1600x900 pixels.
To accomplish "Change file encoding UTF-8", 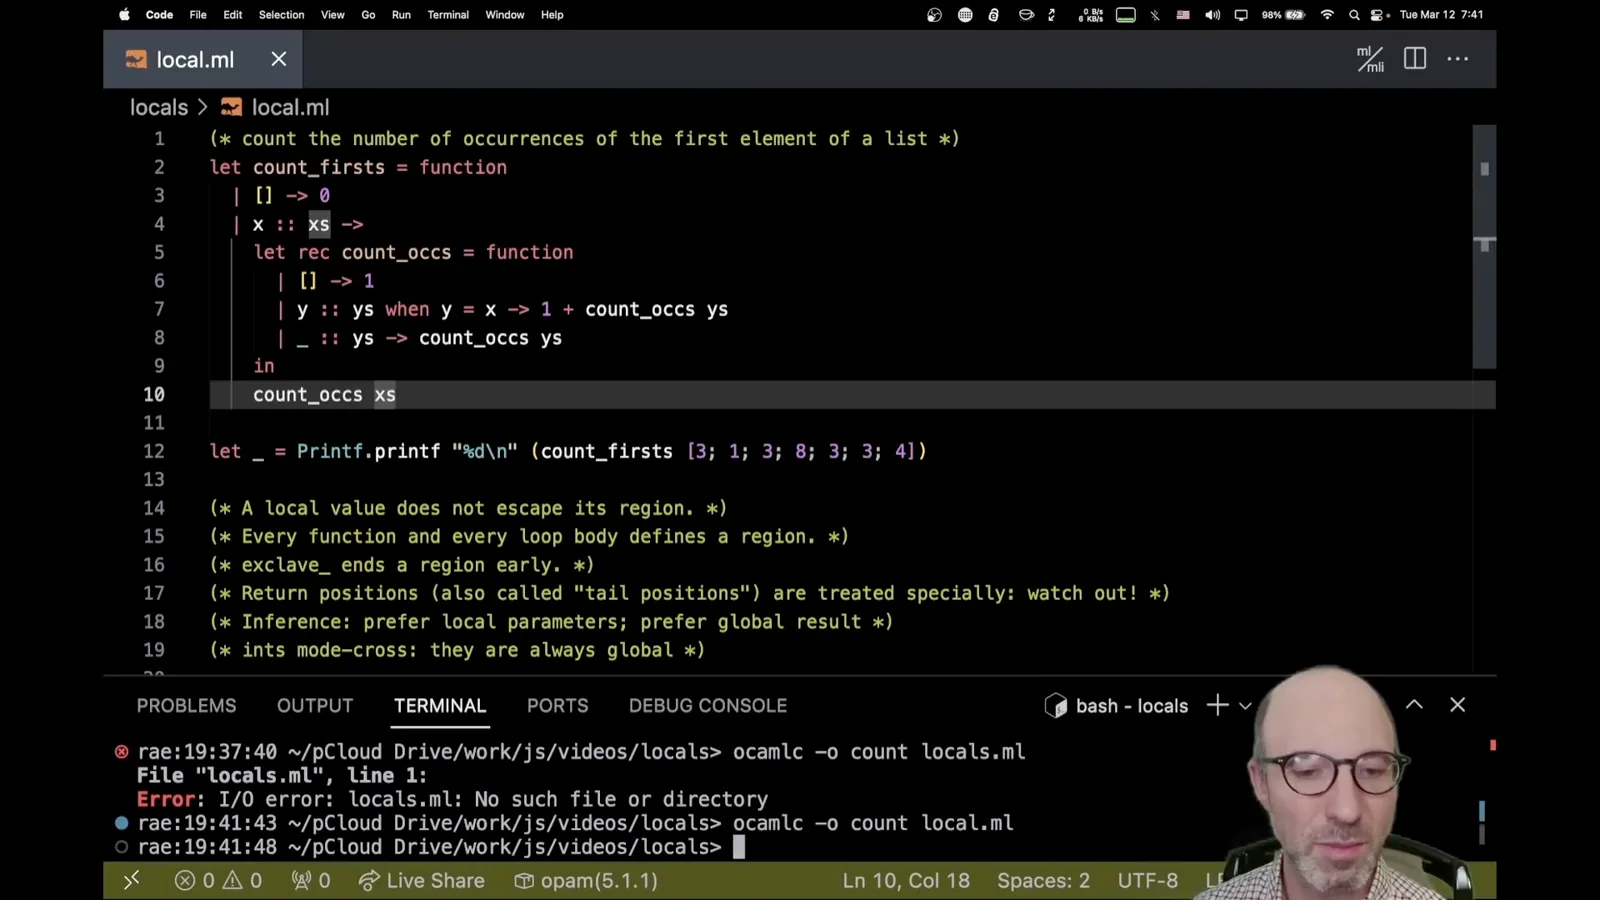I will [x=1147, y=881].
